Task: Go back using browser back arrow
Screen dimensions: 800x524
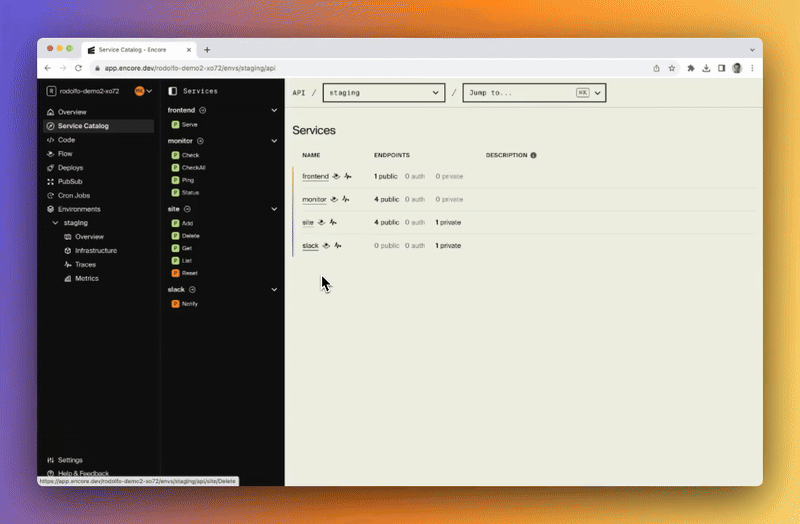Action: click(47, 68)
